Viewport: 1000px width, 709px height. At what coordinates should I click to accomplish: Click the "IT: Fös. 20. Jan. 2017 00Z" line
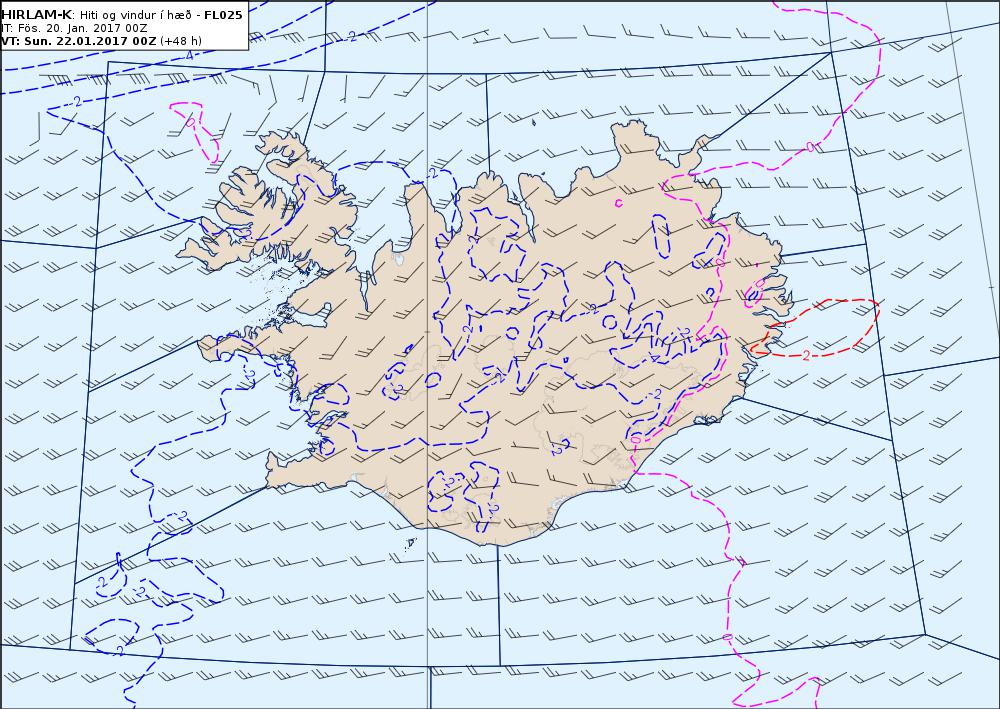click(x=73, y=28)
